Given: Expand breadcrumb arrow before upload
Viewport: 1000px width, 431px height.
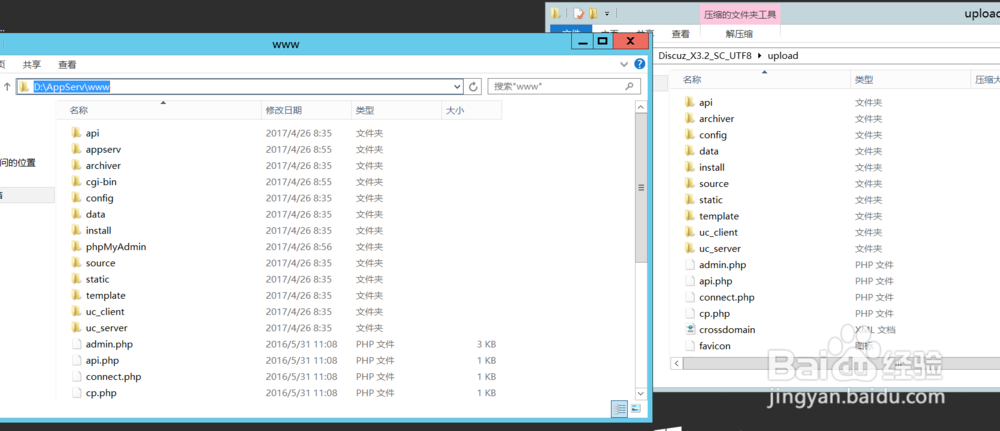Looking at the screenshot, I should point(760,55).
